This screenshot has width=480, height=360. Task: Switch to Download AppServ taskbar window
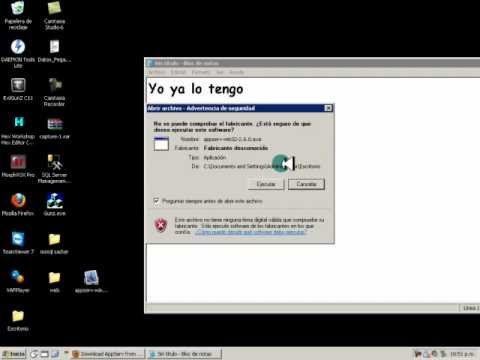(x=107, y=354)
